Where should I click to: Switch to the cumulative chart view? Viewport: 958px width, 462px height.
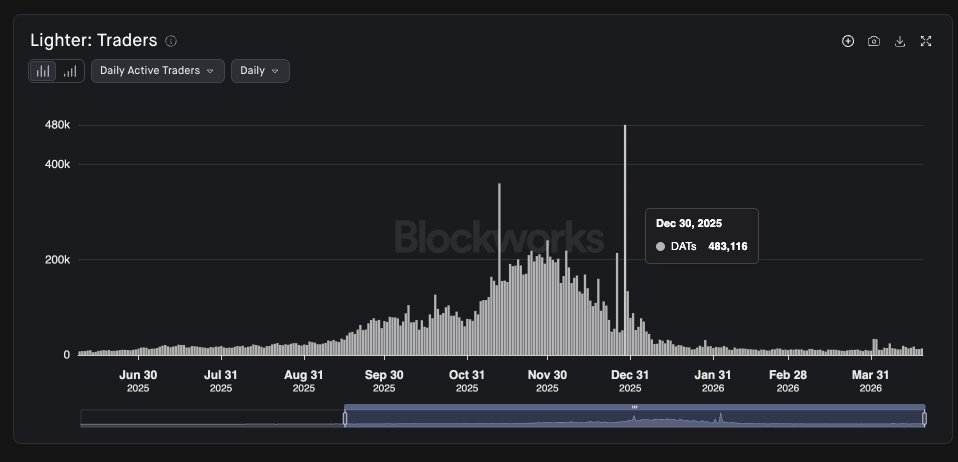click(x=70, y=71)
